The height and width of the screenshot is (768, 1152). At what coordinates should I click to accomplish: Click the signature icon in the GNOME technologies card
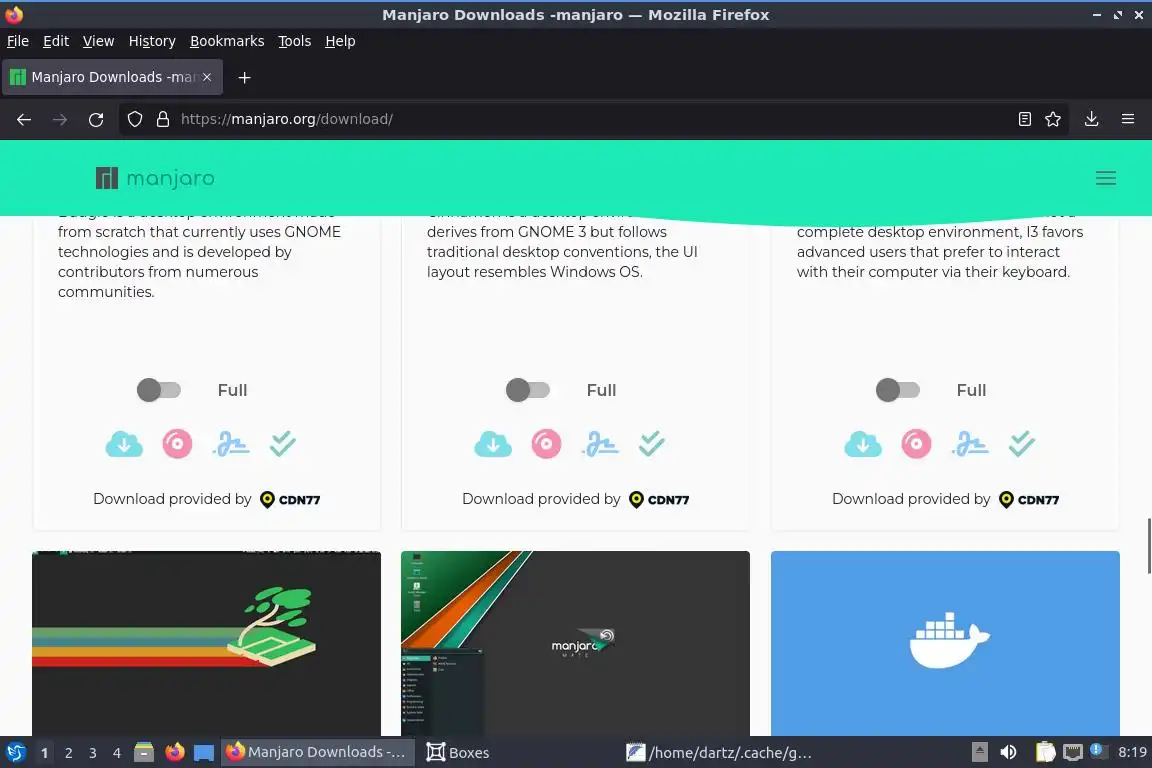click(x=231, y=444)
